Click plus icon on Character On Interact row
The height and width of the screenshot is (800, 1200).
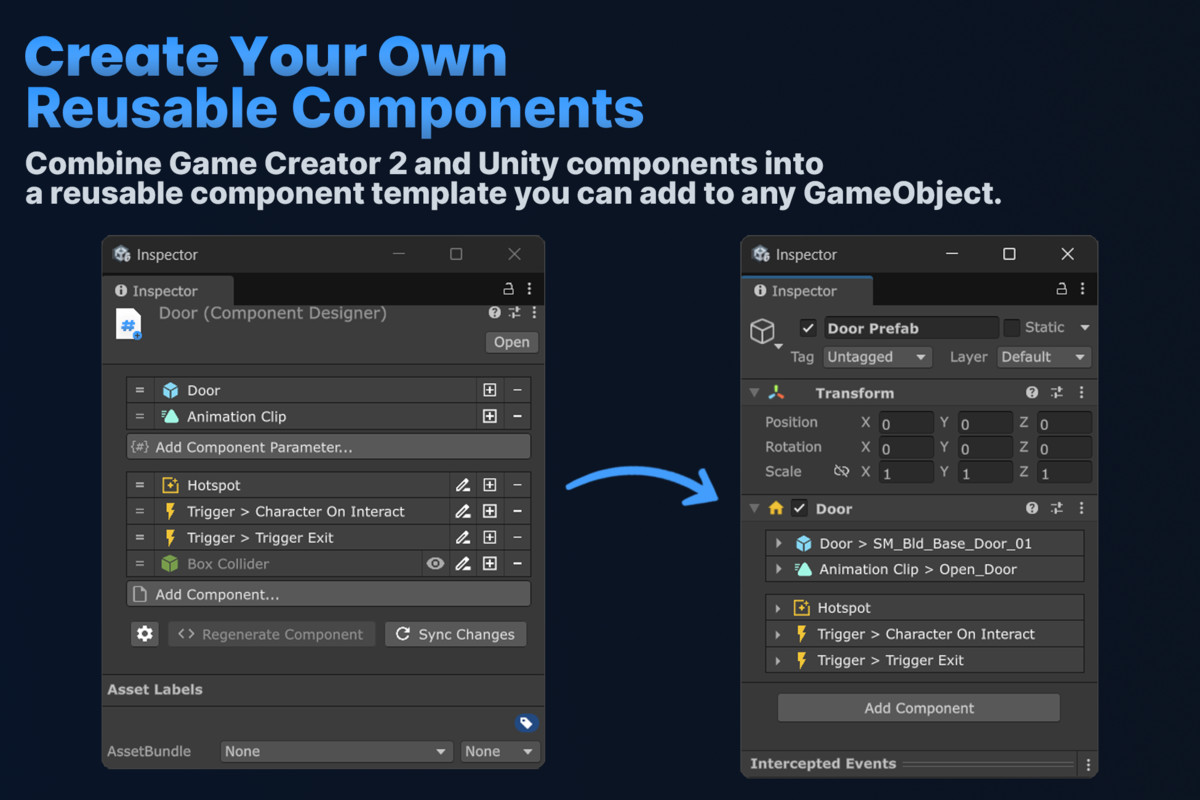(490, 511)
